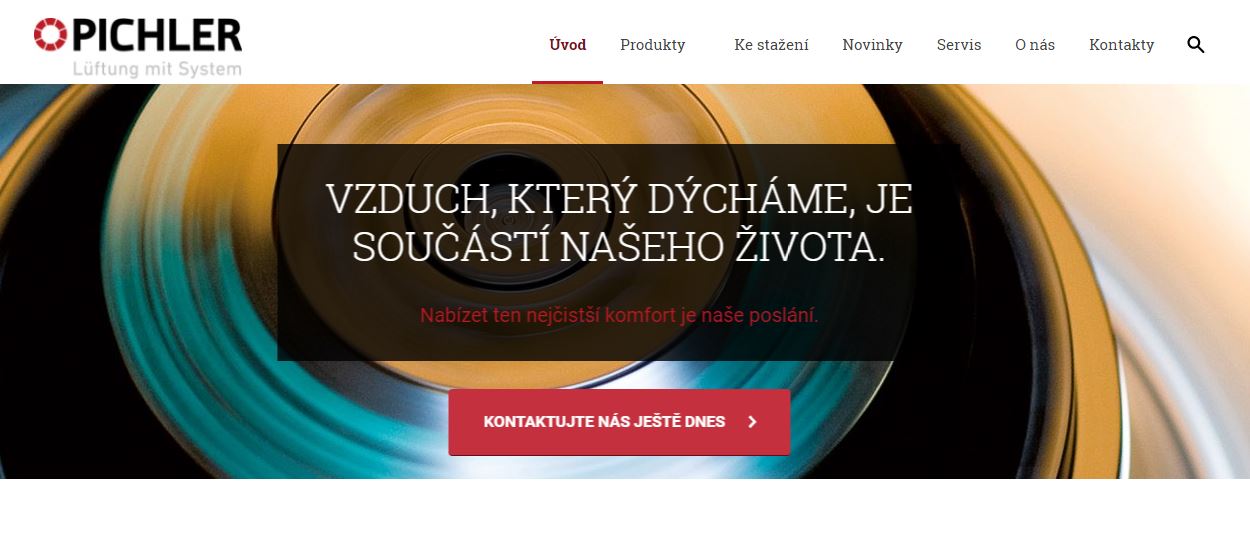Select the Úvod menu item
This screenshot has width=1250, height=533.
[568, 45]
